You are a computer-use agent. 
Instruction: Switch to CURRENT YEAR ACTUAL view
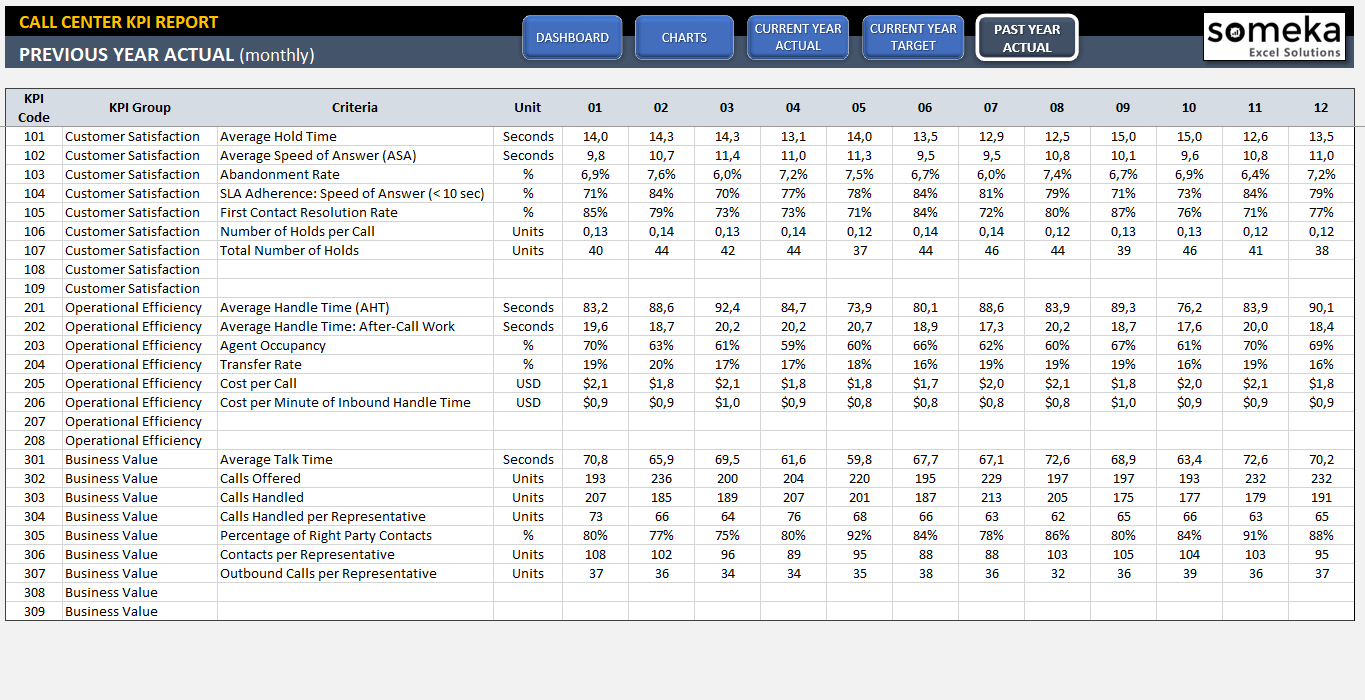(797, 37)
